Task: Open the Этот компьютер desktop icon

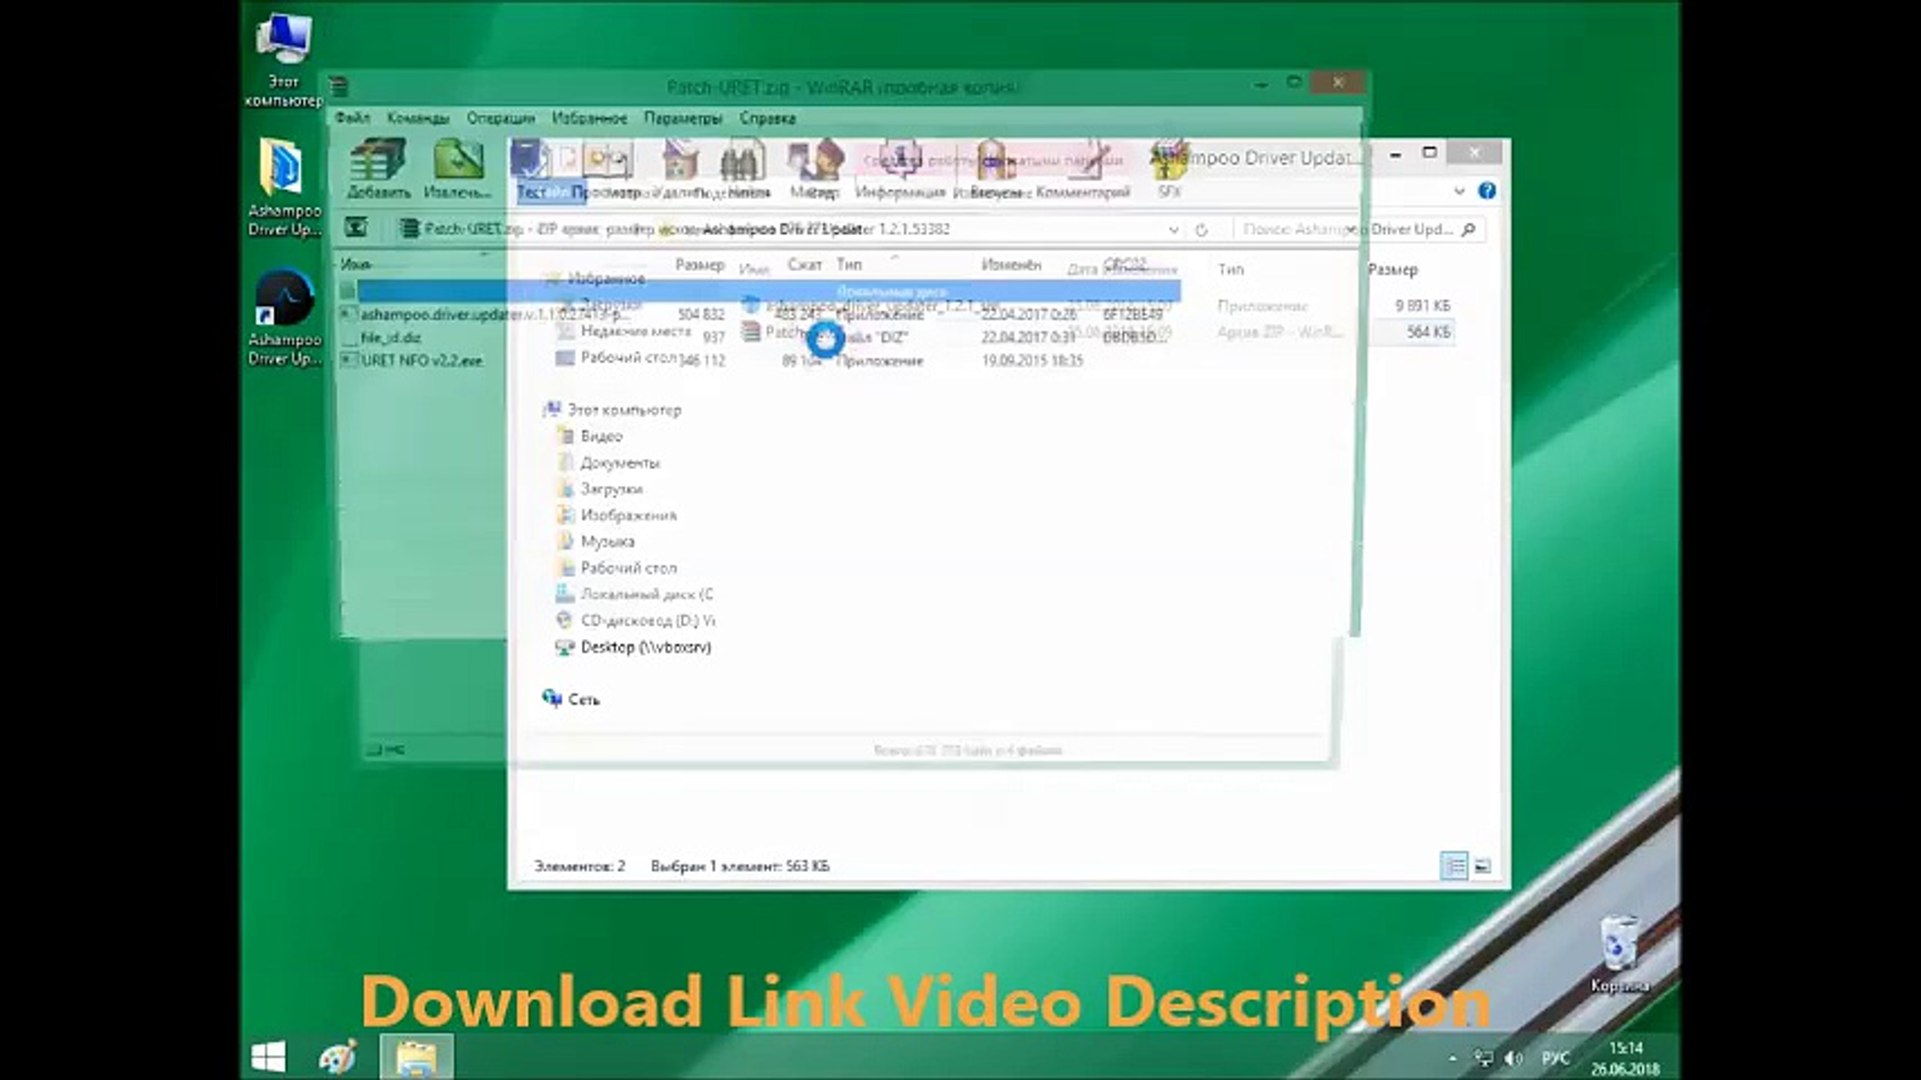Action: click(x=284, y=60)
